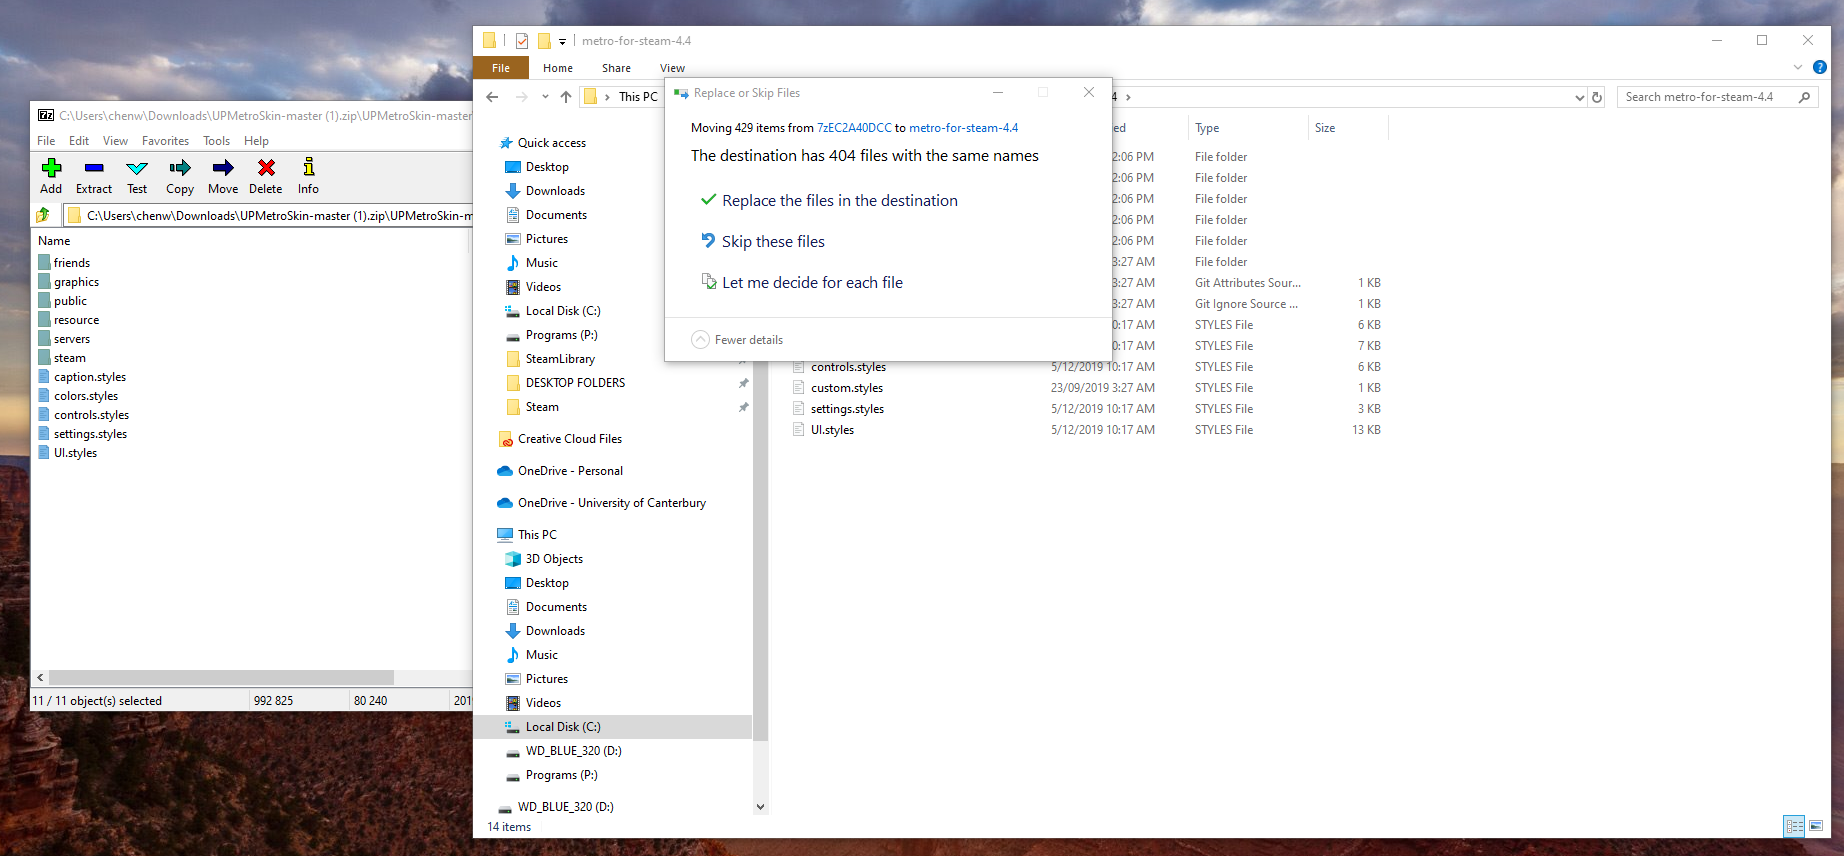Open File menu in 7-Zip window
The width and height of the screenshot is (1844, 856).
(46, 141)
